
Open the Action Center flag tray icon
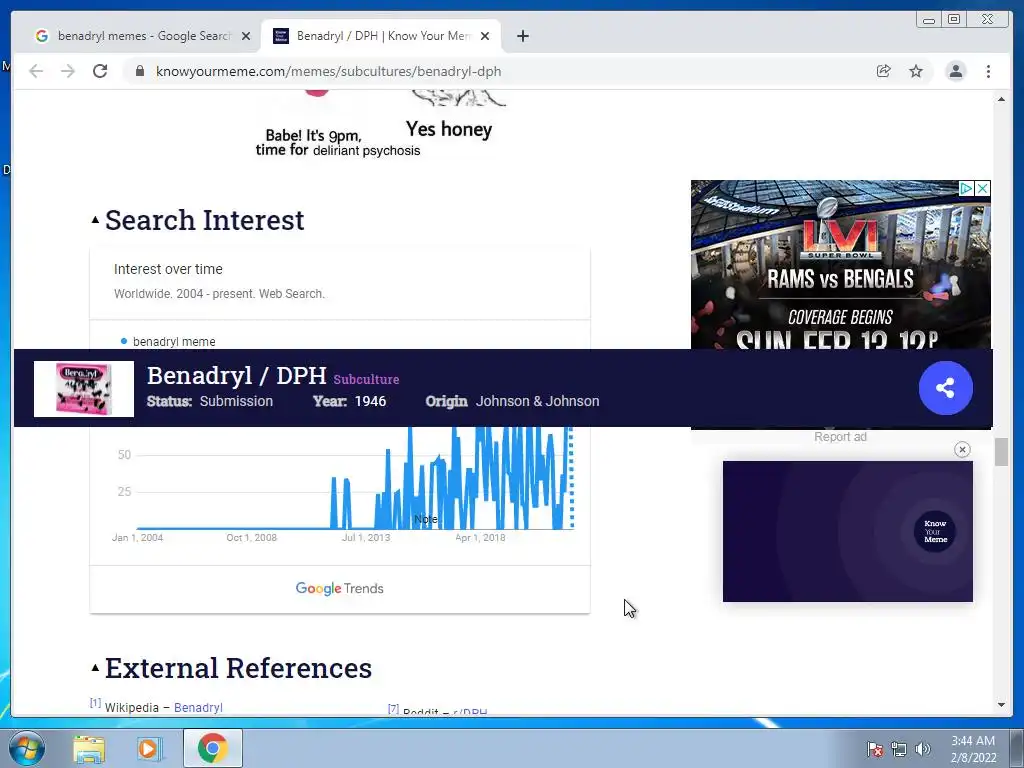(x=874, y=749)
